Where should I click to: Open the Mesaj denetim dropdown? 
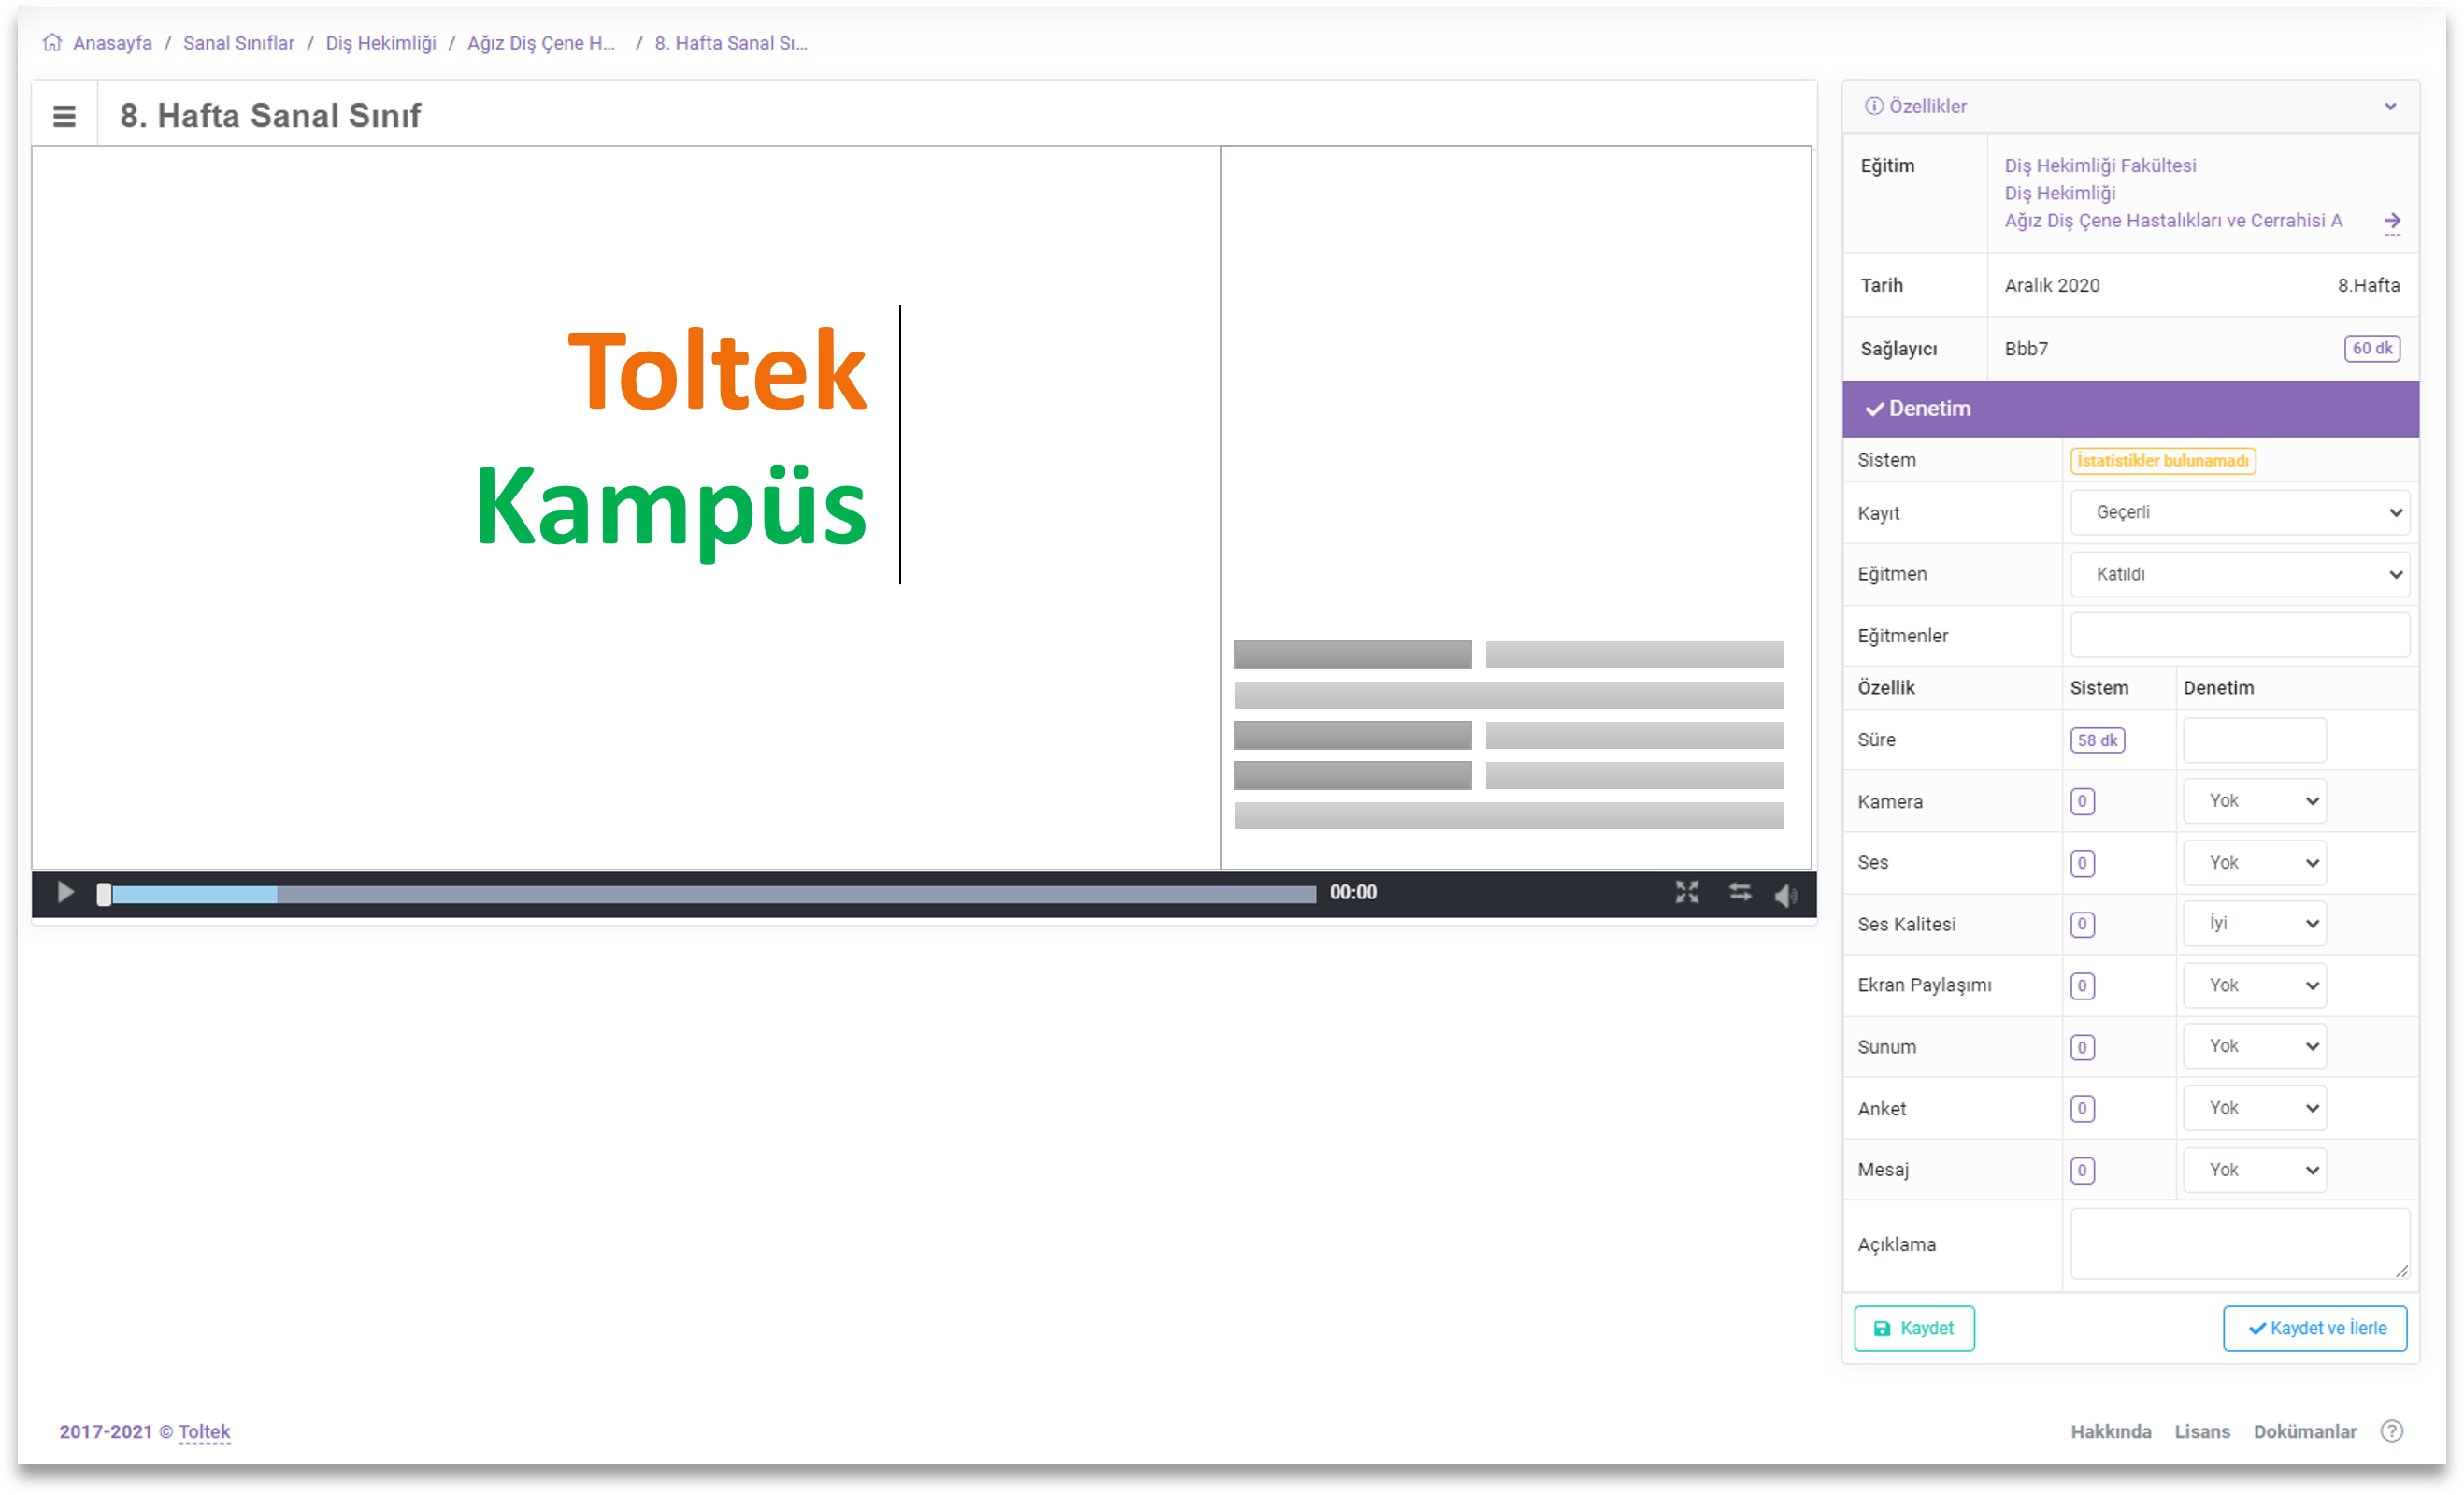click(2254, 1170)
